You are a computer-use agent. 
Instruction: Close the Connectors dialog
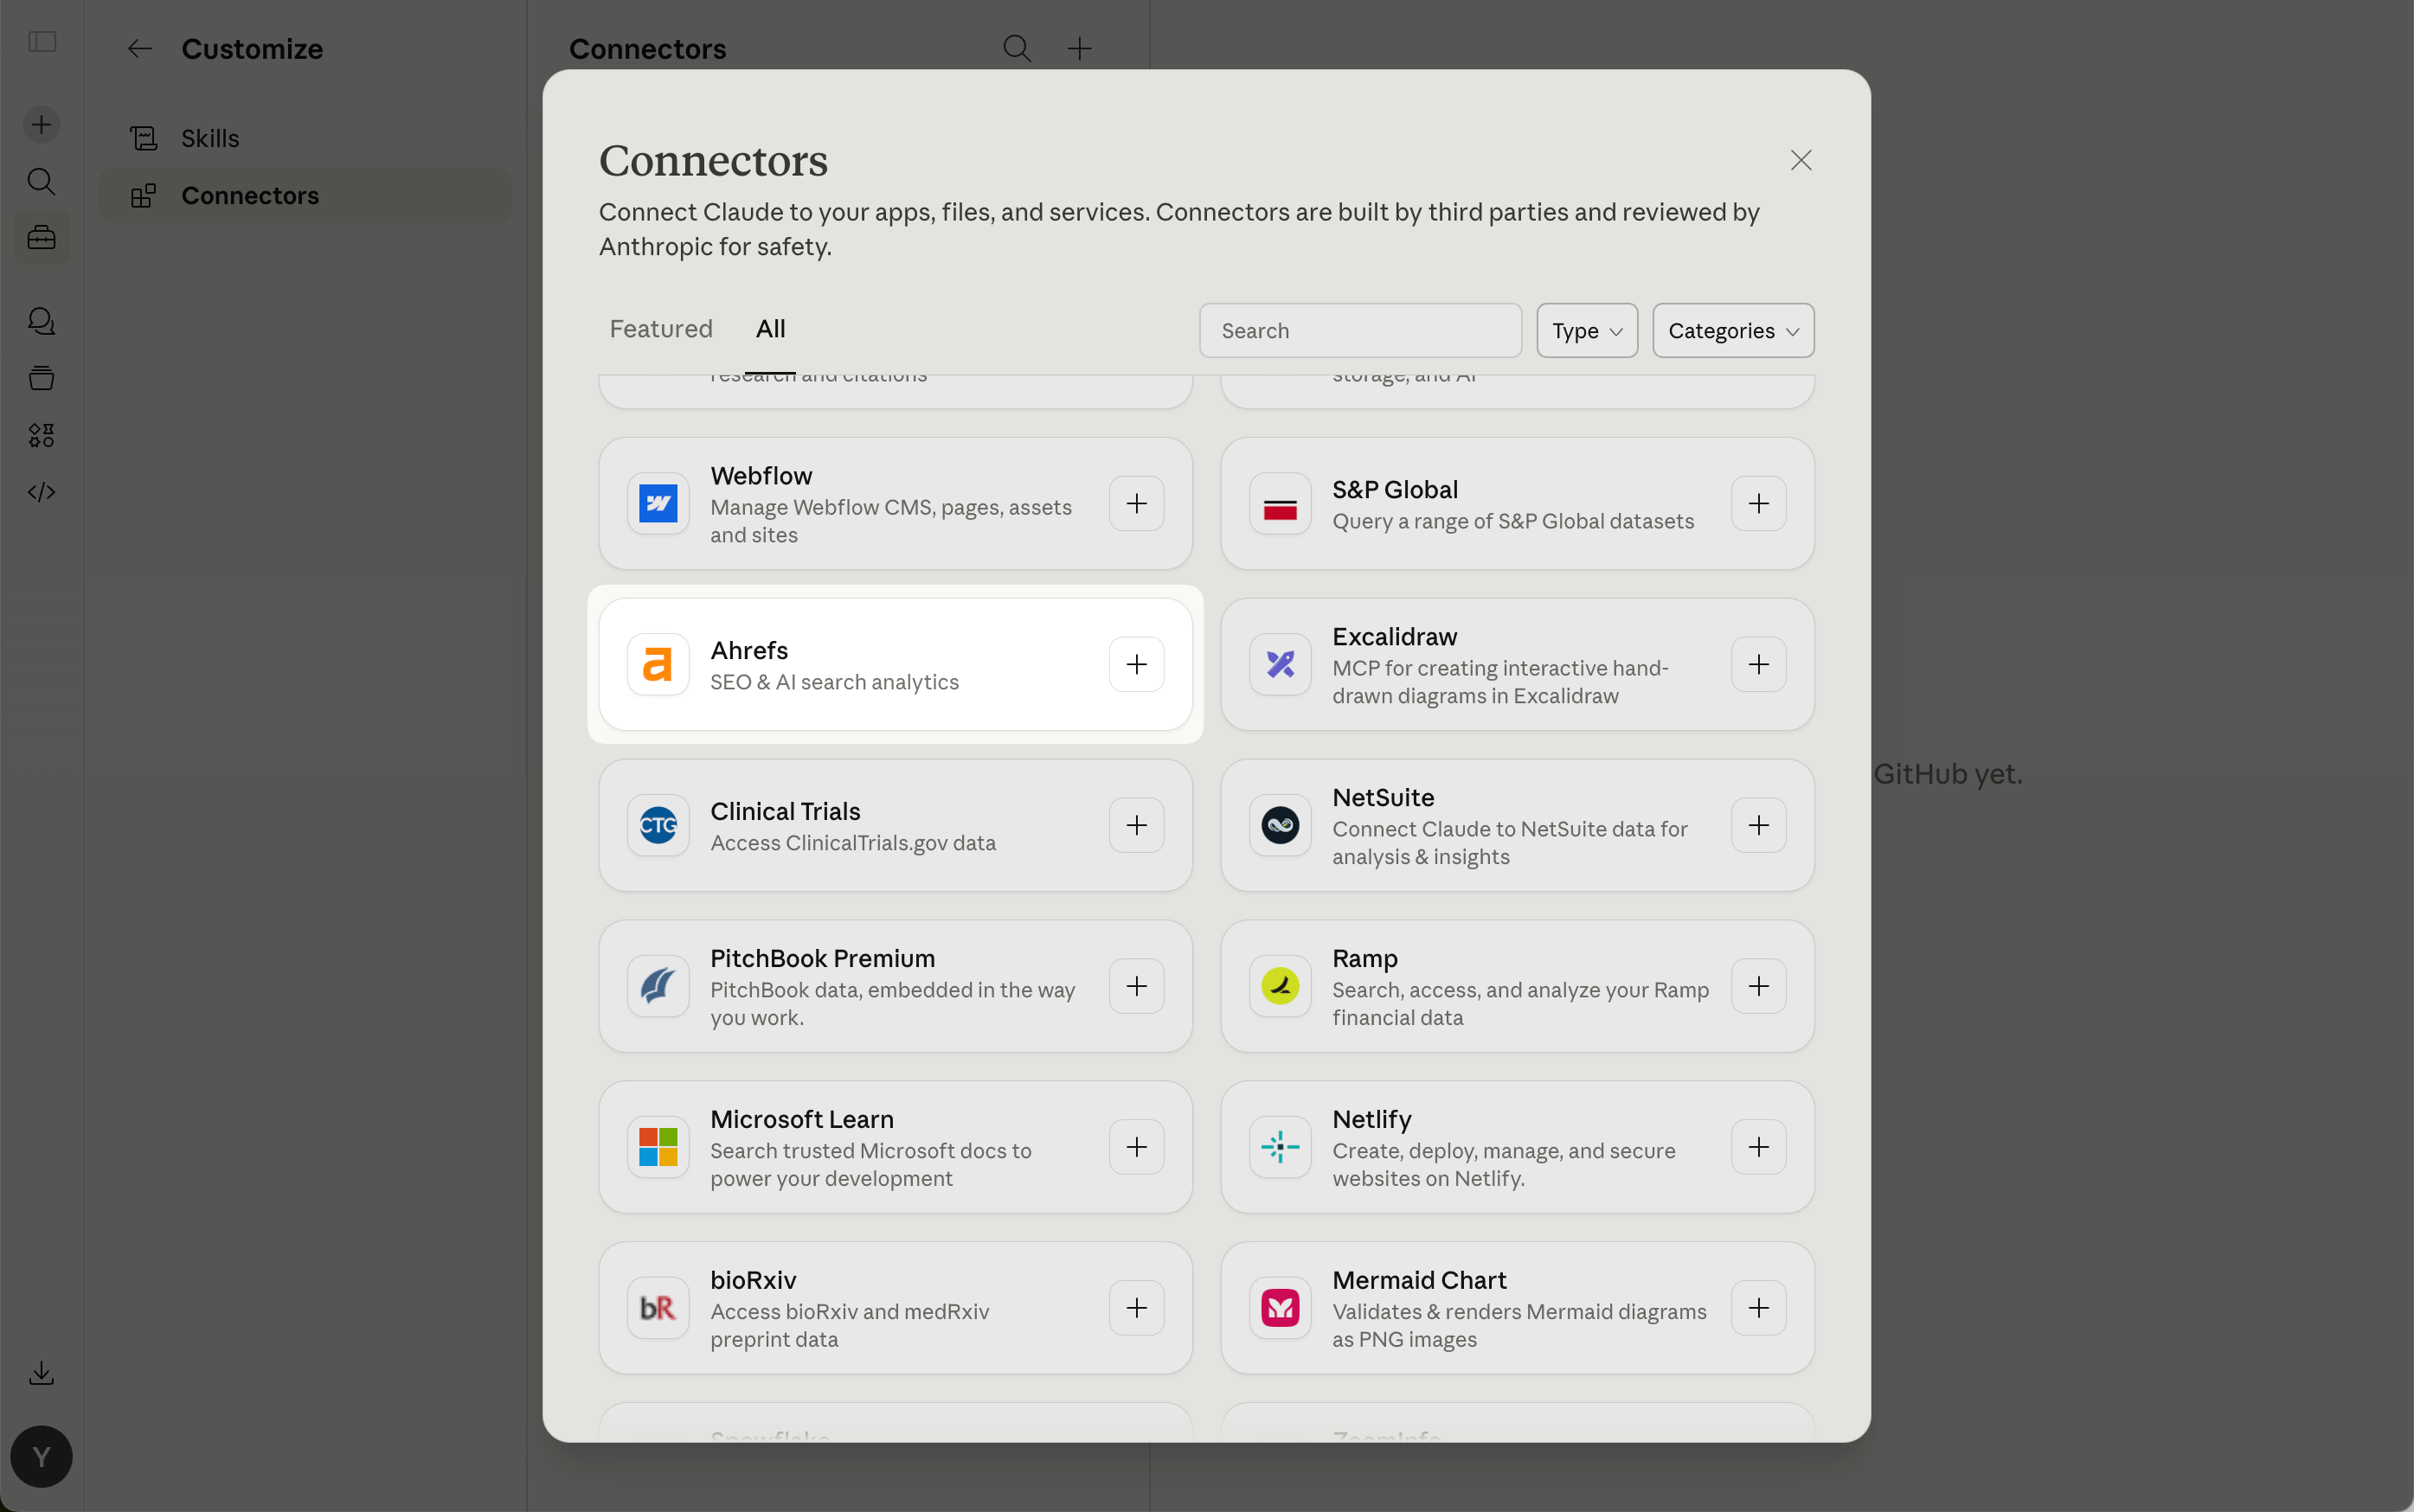1800,160
